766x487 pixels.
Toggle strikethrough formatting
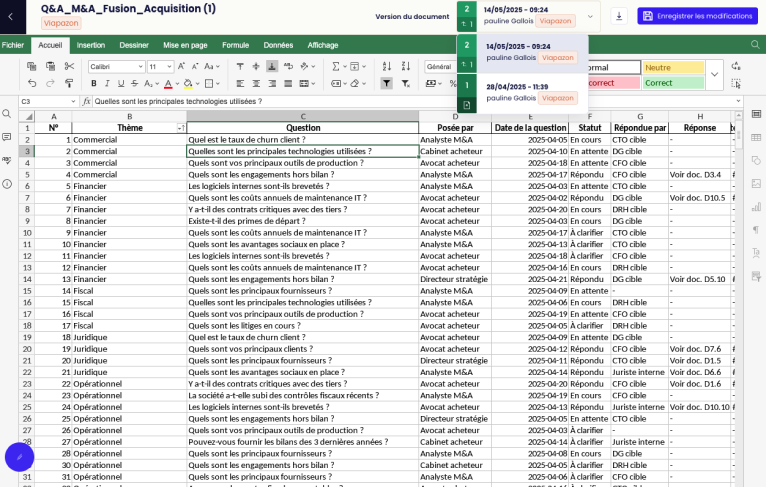coord(135,84)
